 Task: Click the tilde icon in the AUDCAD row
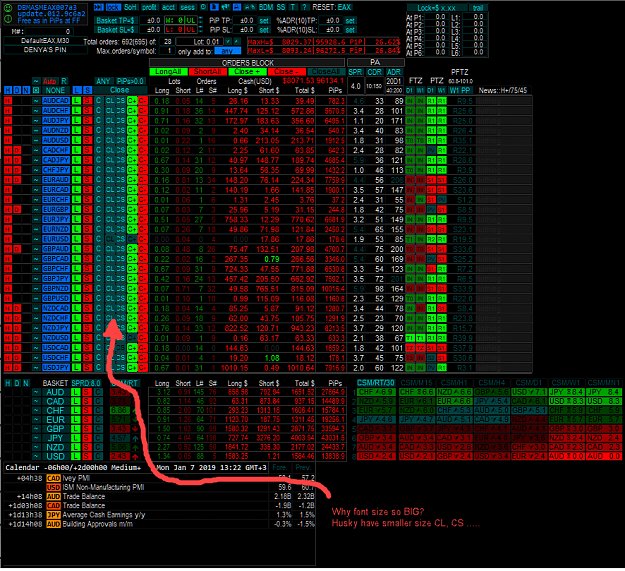[36, 101]
